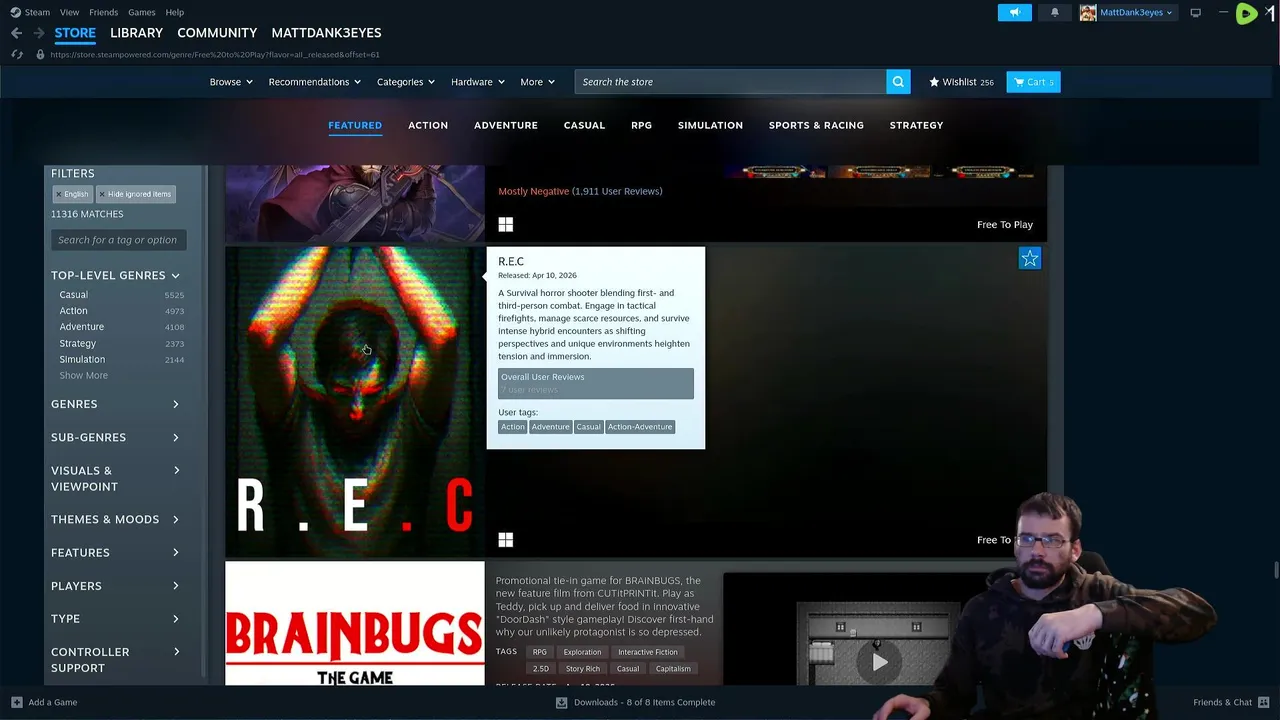Open the bell notifications
Screen dimensions: 1280x720
(1054, 12)
